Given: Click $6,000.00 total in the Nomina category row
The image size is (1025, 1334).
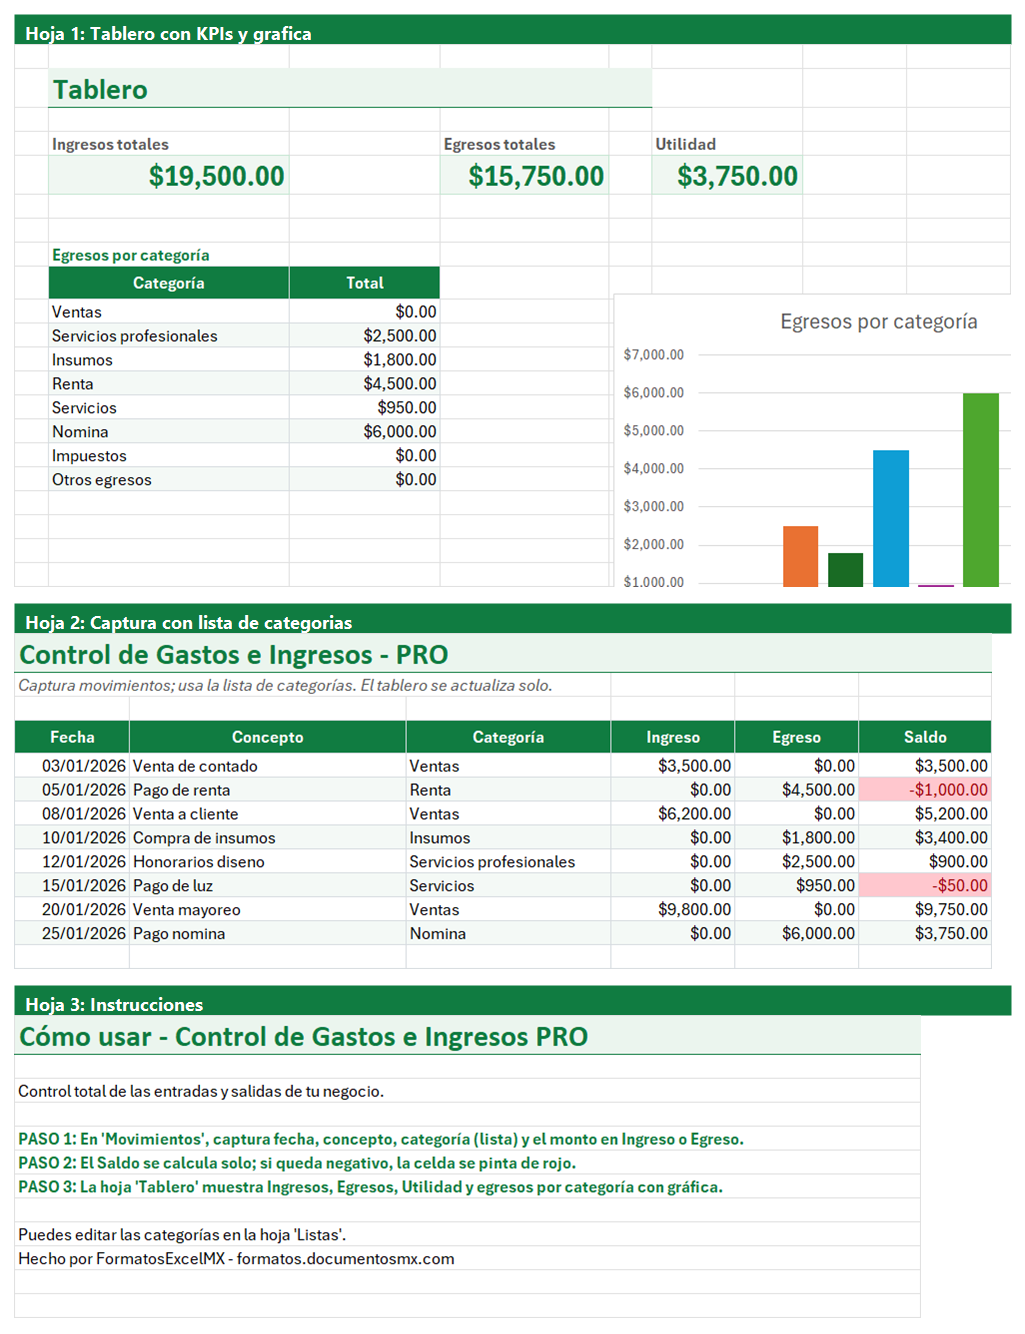Looking at the screenshot, I should tap(365, 432).
